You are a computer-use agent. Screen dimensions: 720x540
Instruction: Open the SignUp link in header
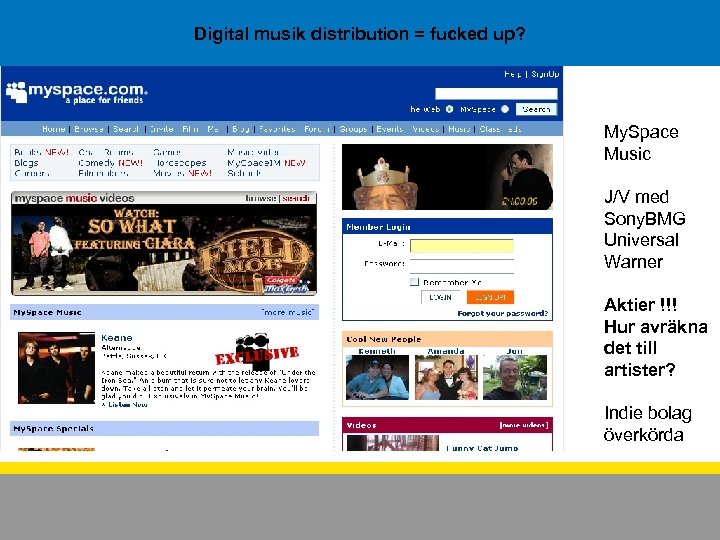545,74
